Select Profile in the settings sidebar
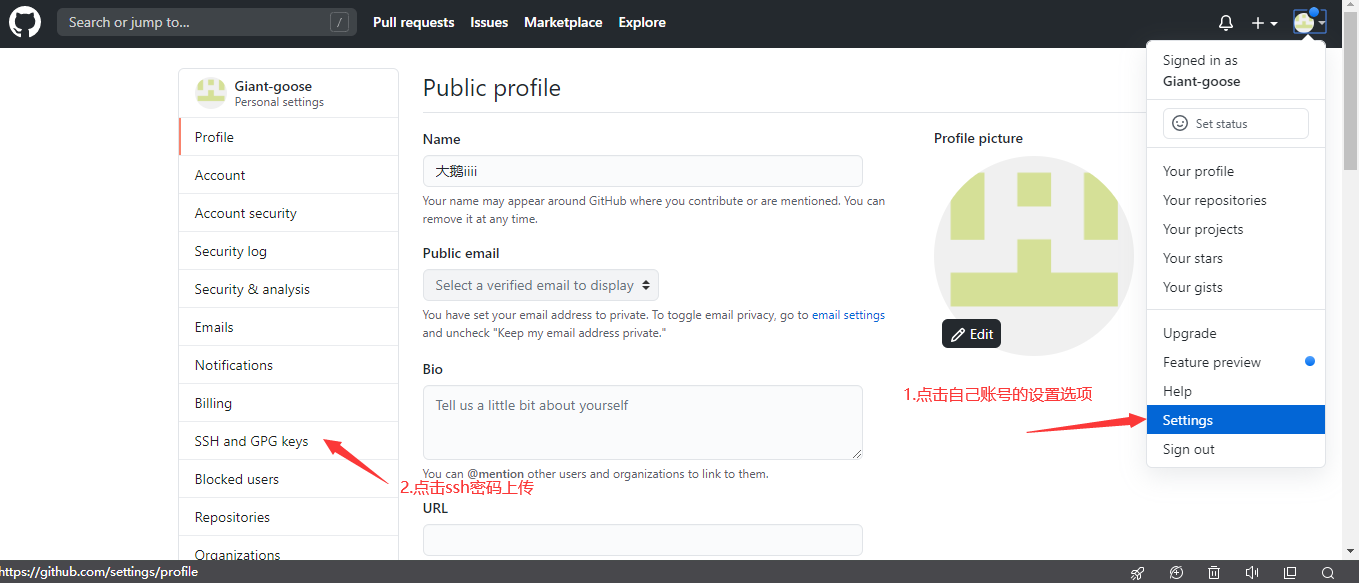This screenshot has width=1359, height=583. click(x=289, y=137)
